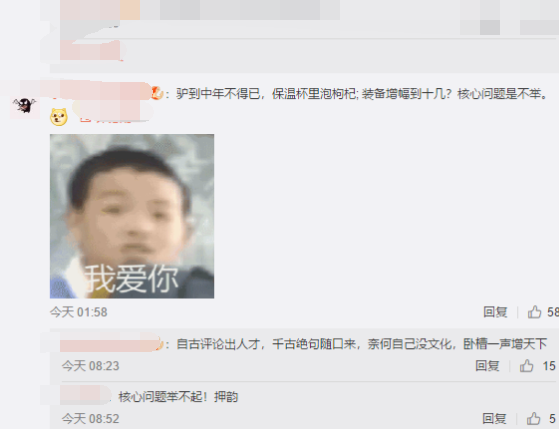Click the doge emoji under the comment

pos(59,117)
